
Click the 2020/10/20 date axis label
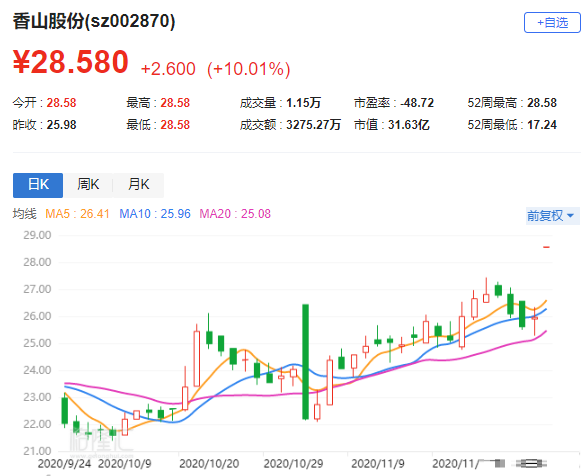coord(209,464)
